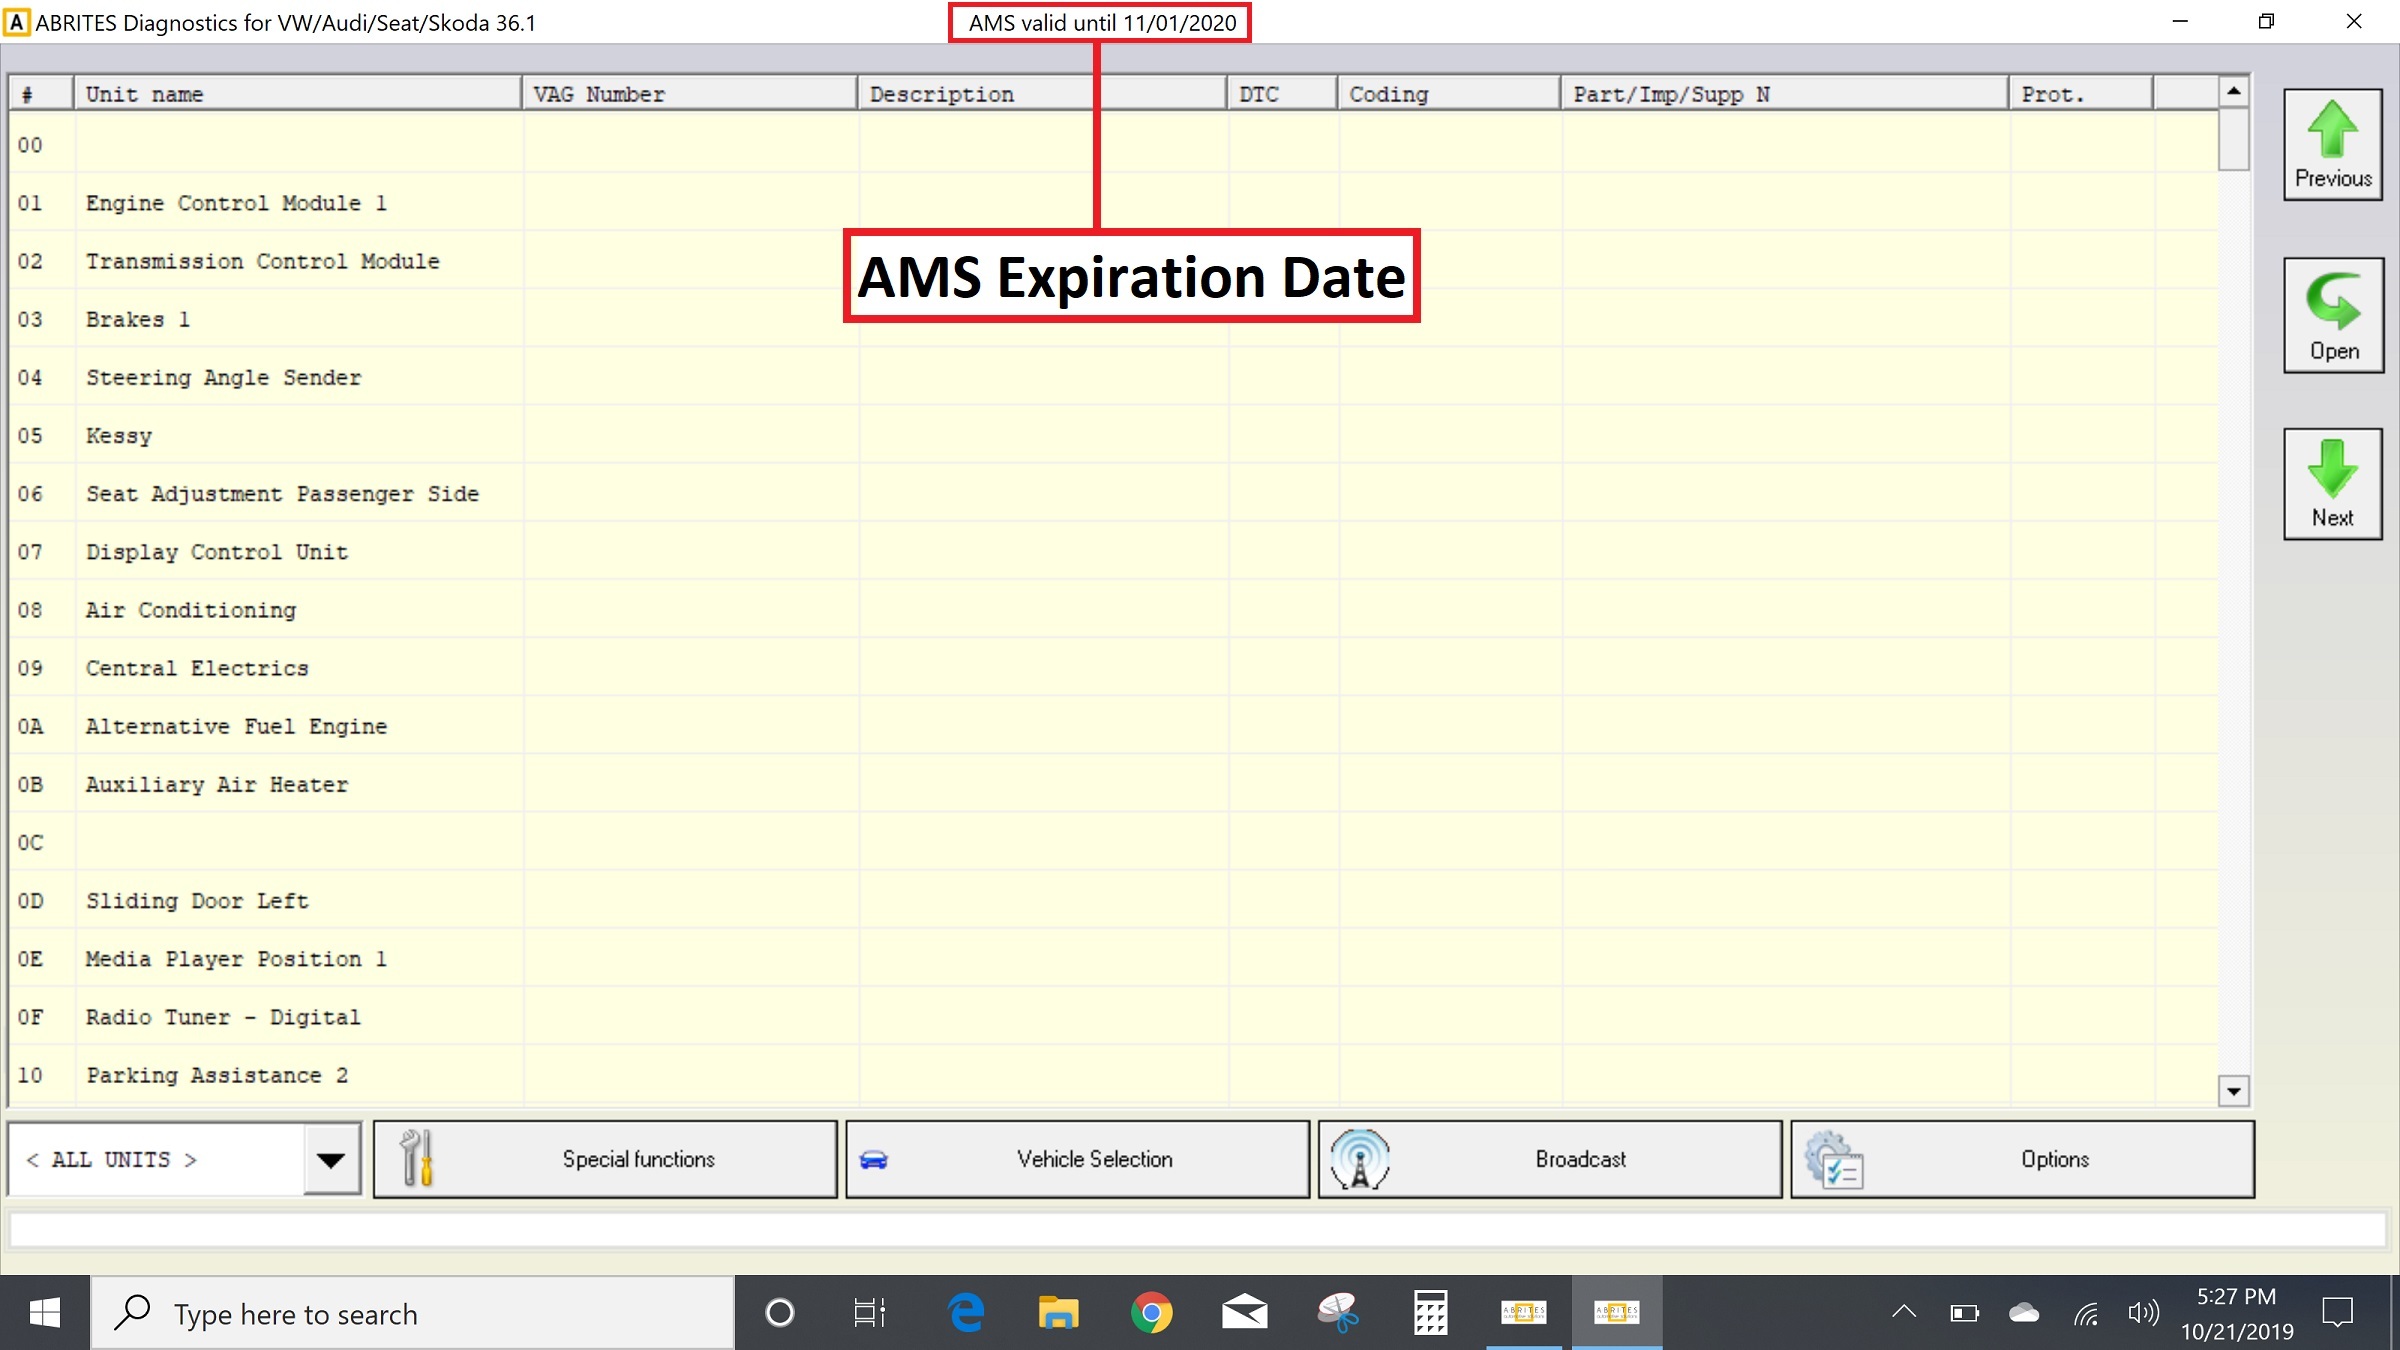The width and height of the screenshot is (2400, 1350).
Task: Click scrollbar down arrow in unit list
Action: point(2233,1091)
